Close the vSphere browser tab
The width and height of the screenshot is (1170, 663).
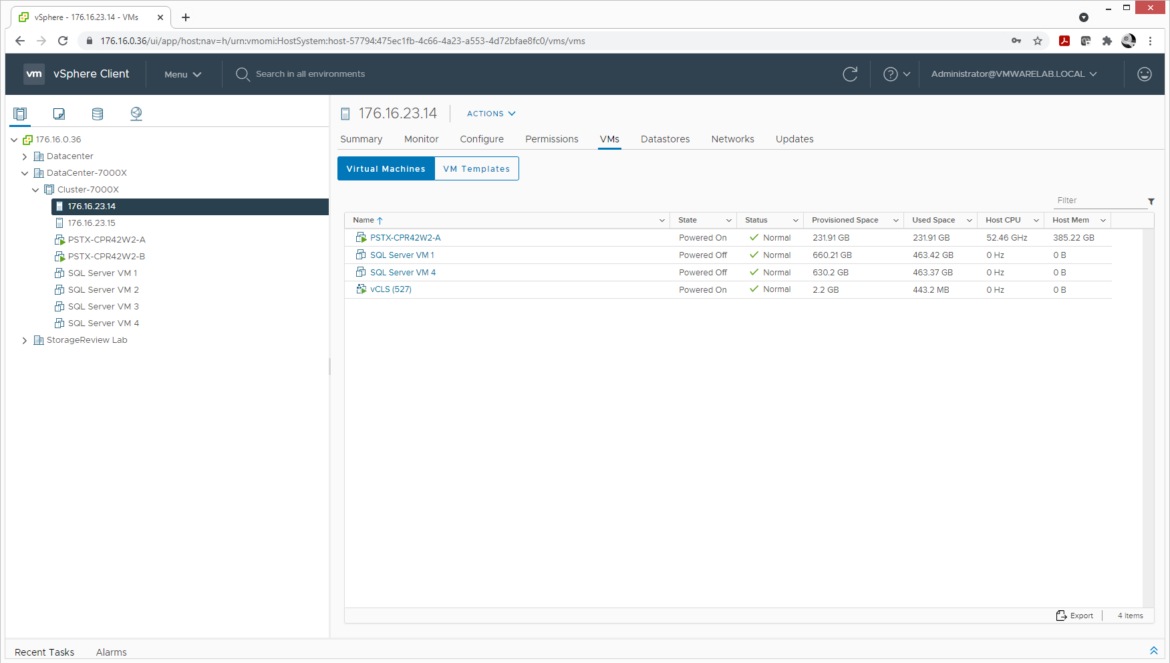[x=160, y=17]
